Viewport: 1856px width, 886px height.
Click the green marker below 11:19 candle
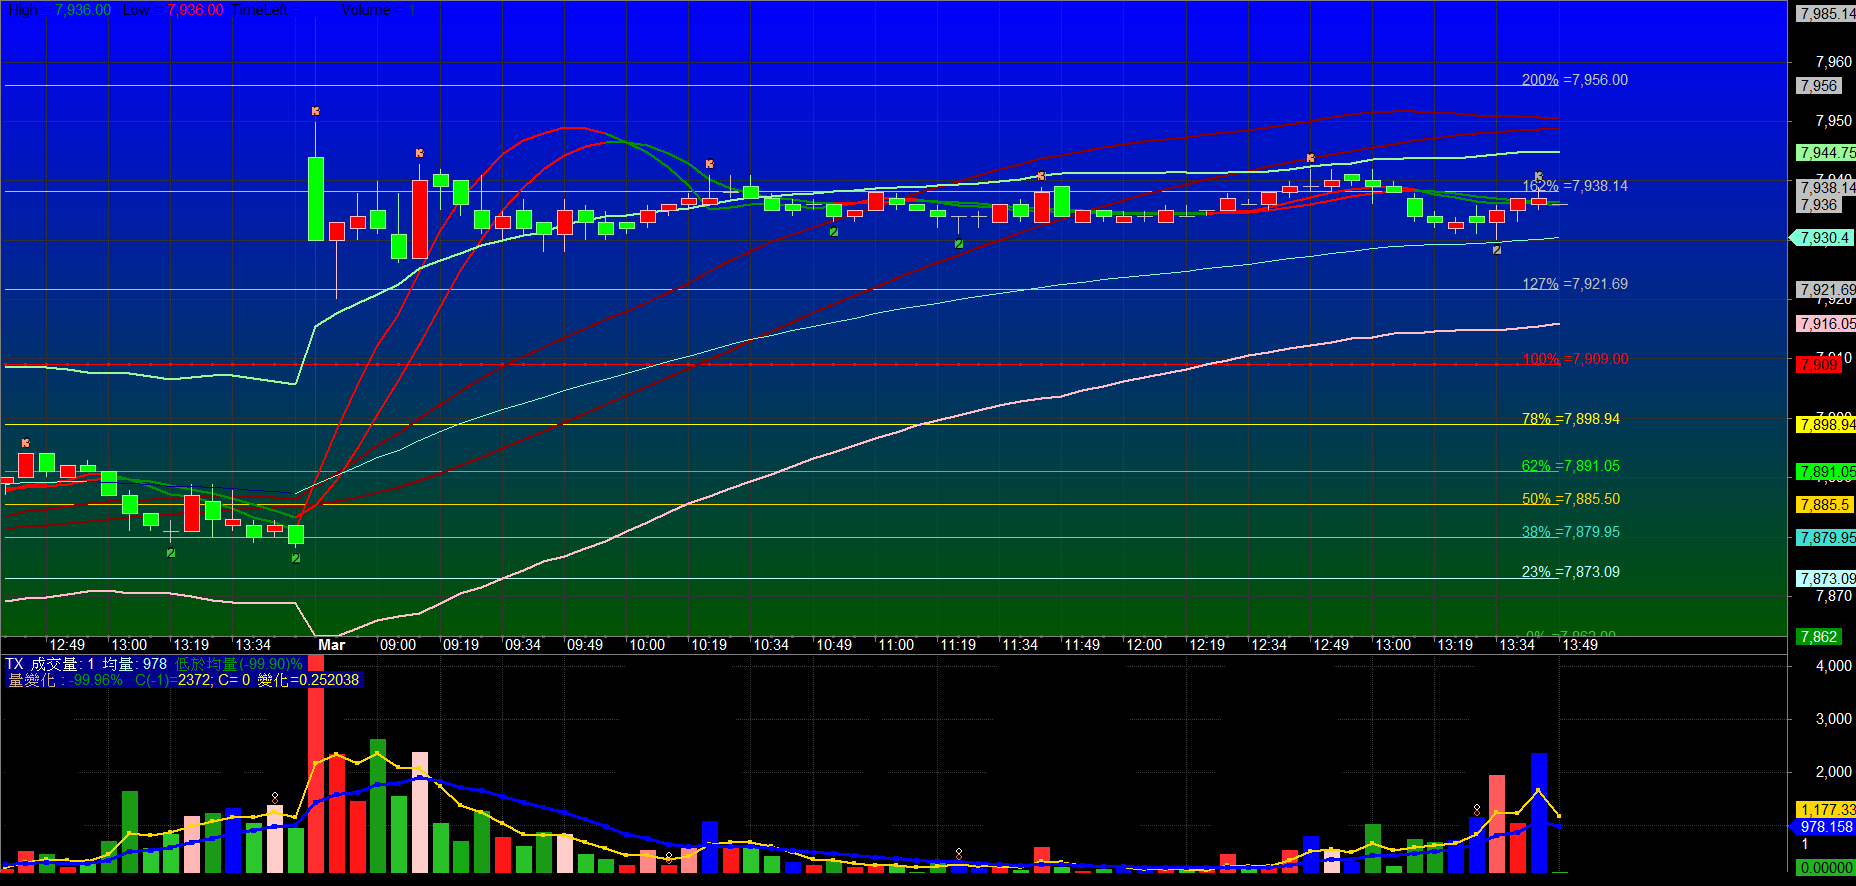[x=958, y=244]
